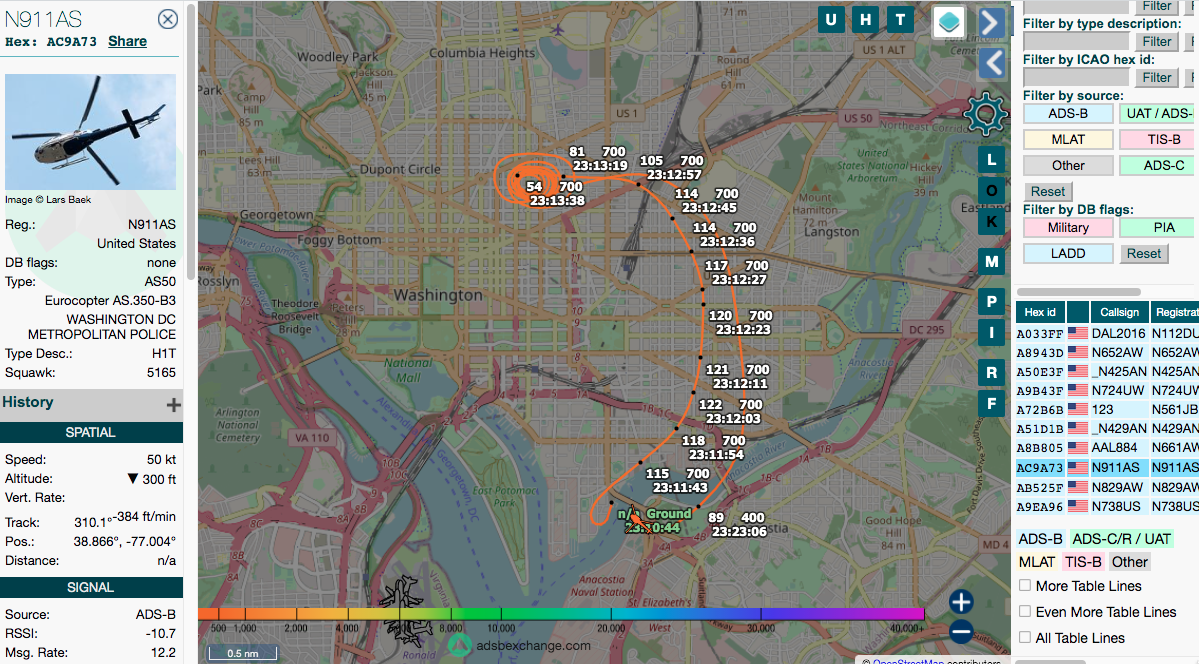The width and height of the screenshot is (1199, 664).
Task: Zoom out with the minus button
Action: tap(961, 632)
